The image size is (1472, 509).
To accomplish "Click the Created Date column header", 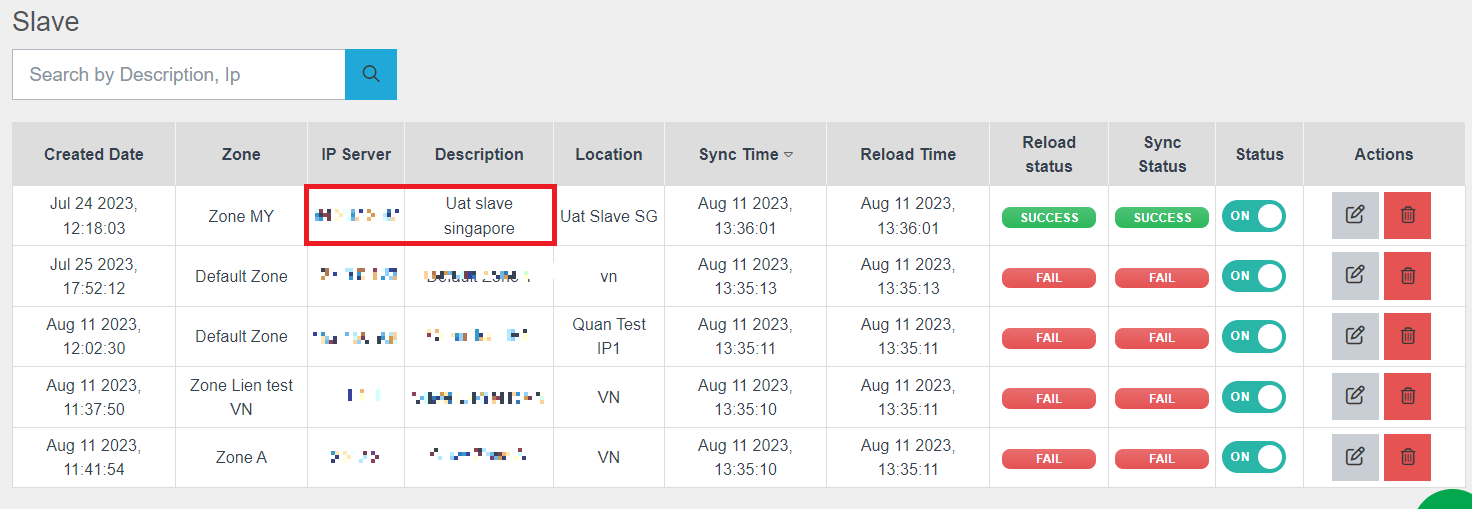I will tap(93, 154).
